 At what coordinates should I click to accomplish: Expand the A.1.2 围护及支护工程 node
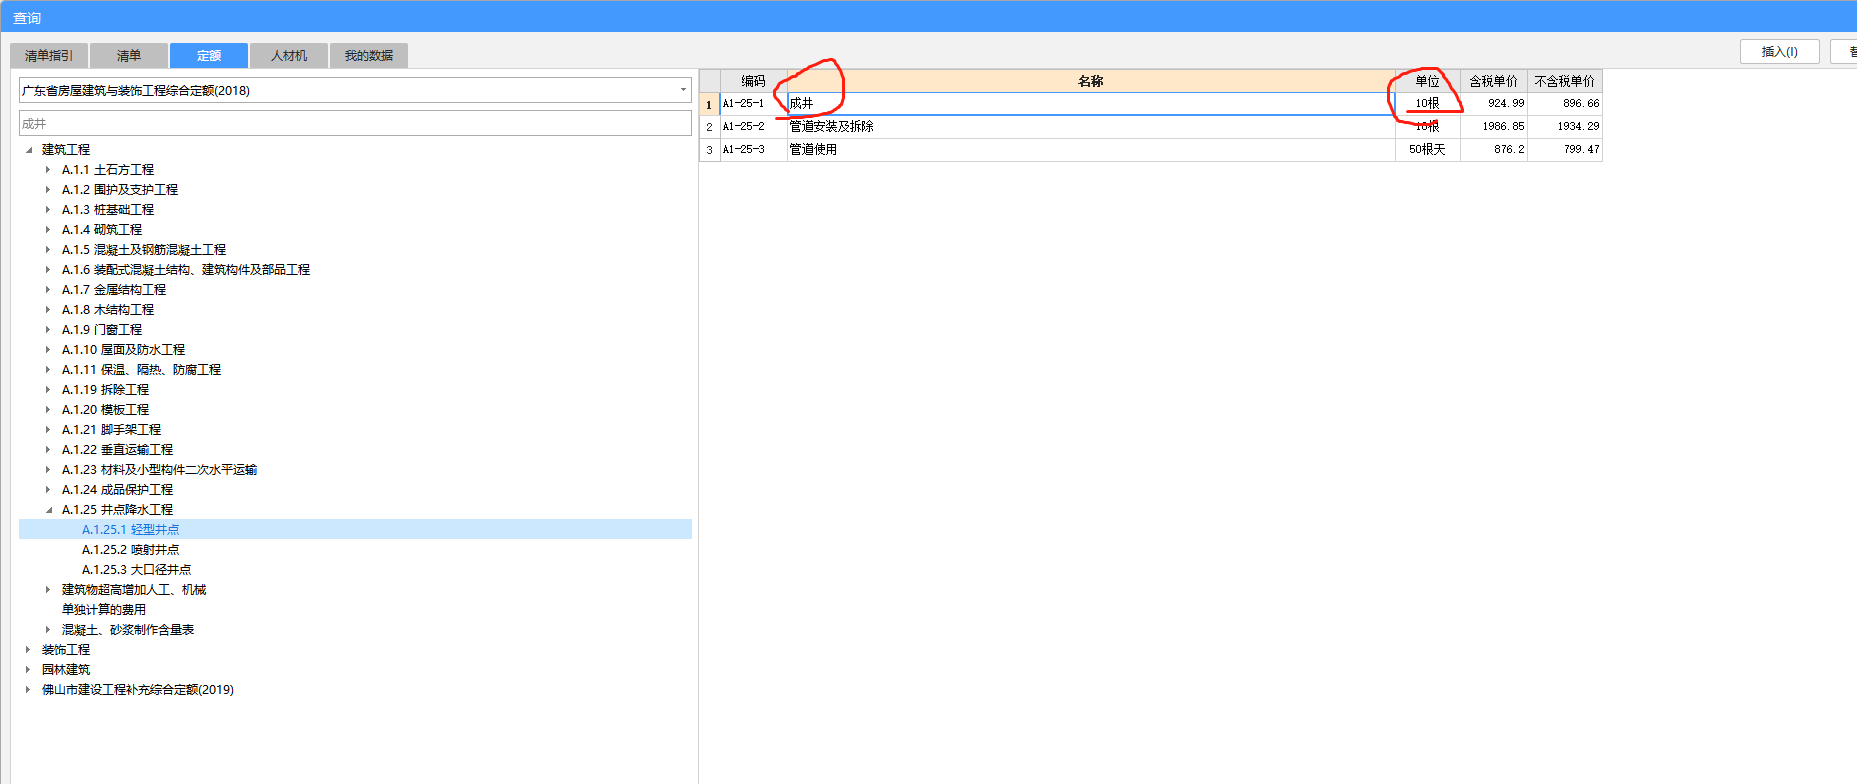click(48, 190)
